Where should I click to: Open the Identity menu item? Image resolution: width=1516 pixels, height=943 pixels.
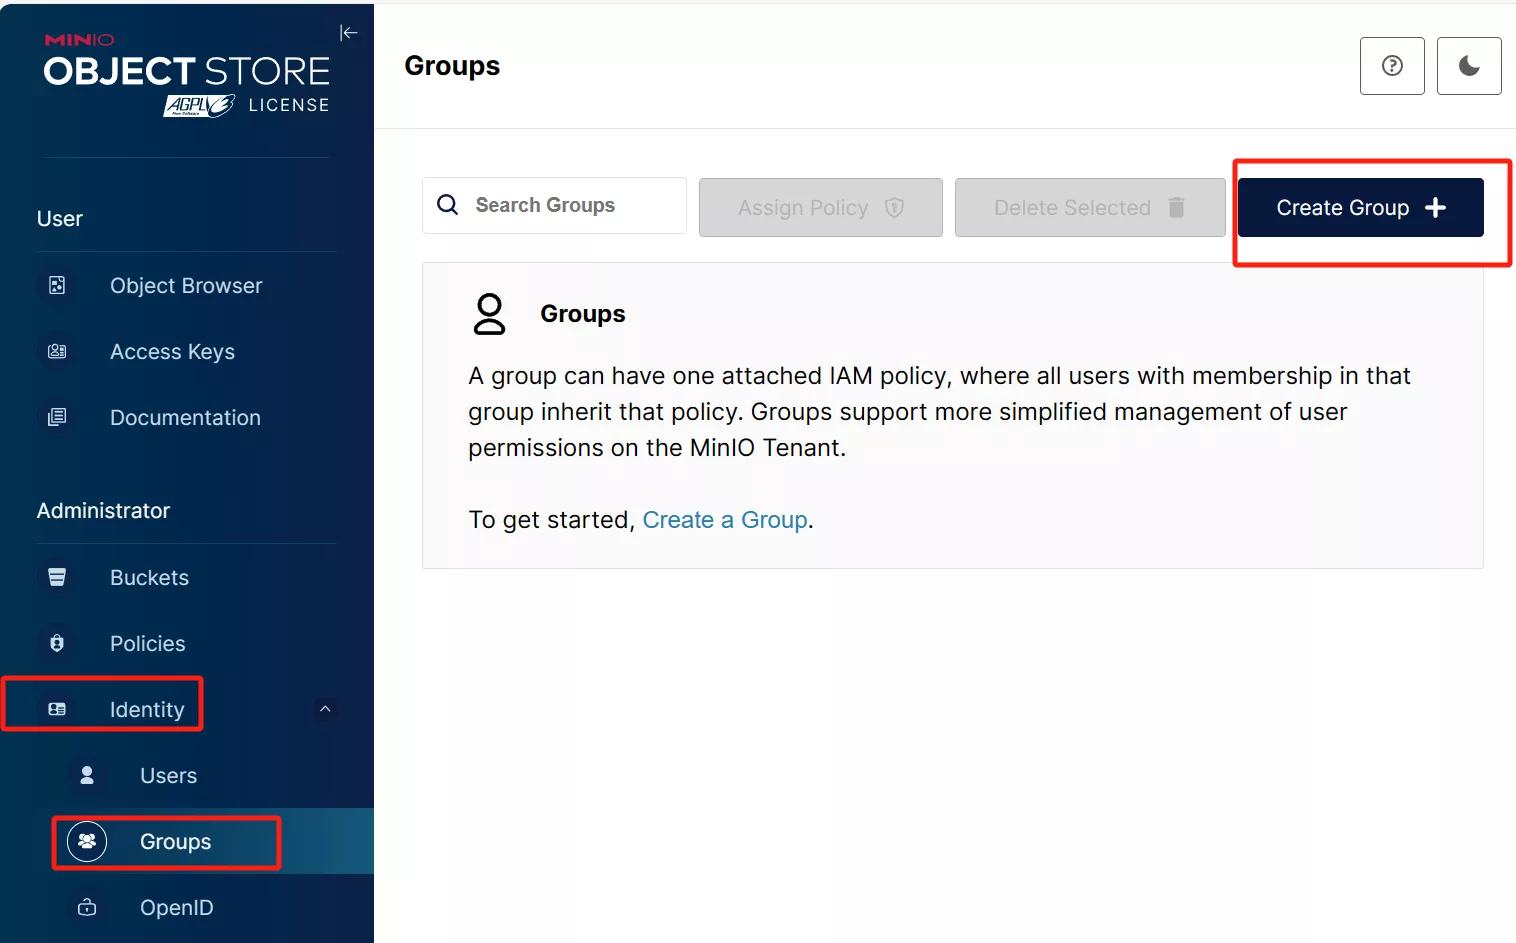click(146, 710)
